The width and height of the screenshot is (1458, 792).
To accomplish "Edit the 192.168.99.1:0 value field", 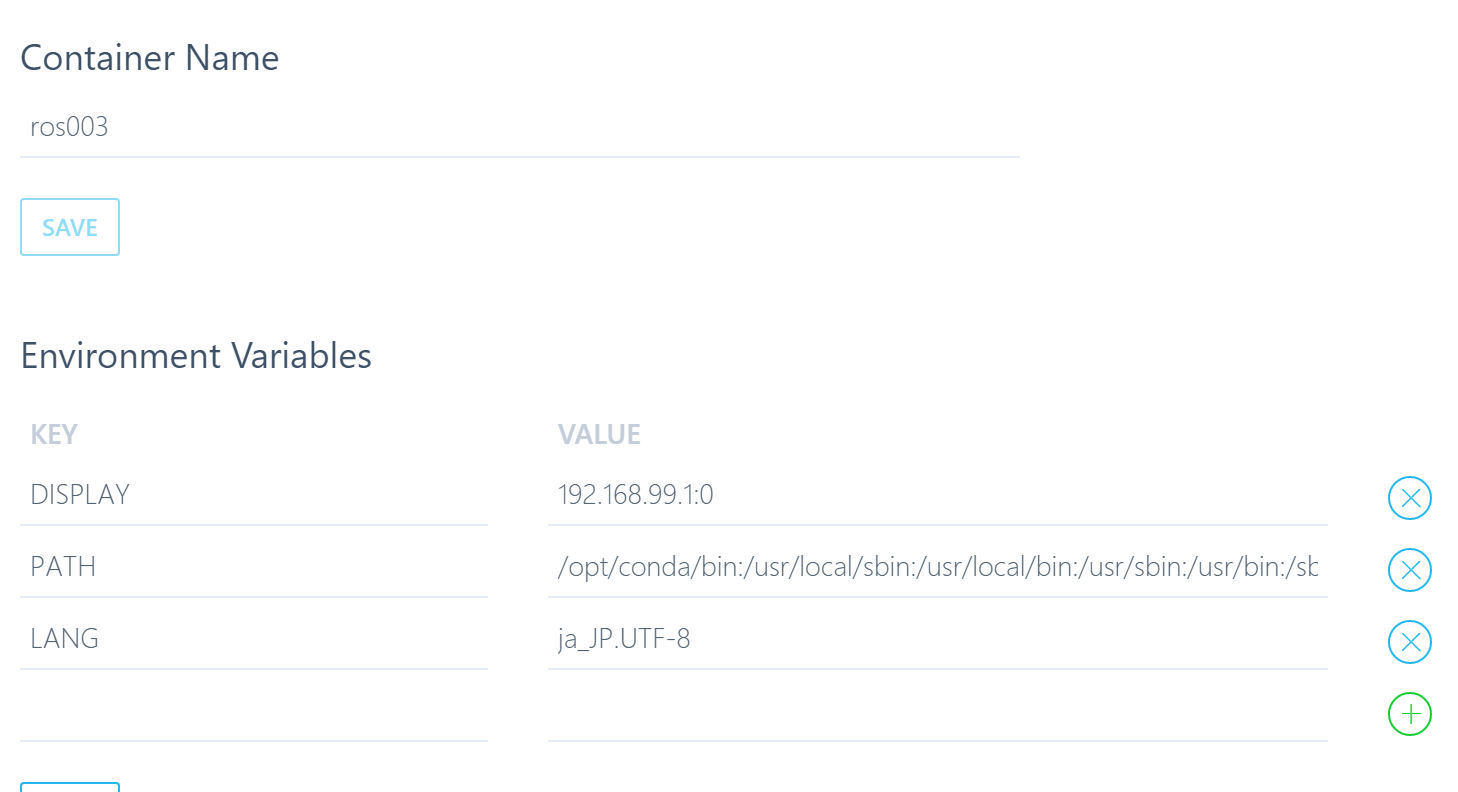I will click(x=938, y=496).
